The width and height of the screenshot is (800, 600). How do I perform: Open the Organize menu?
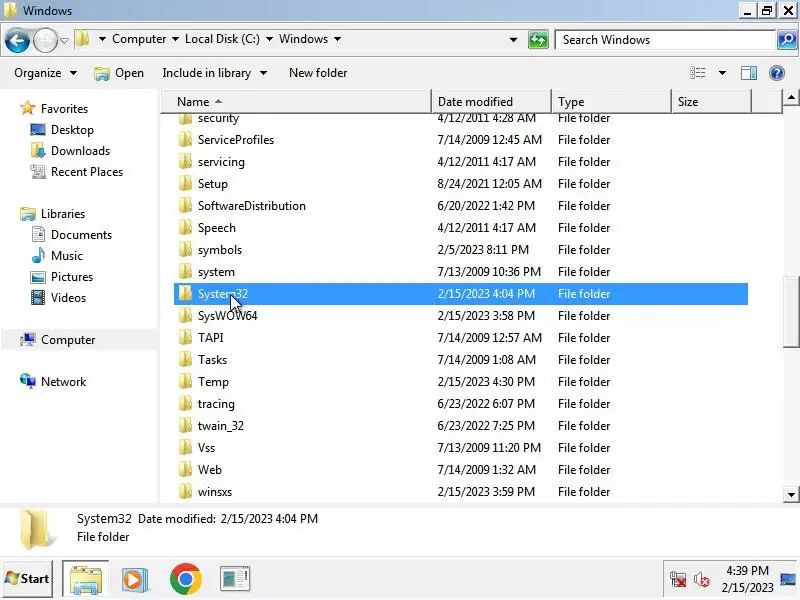[x=45, y=73]
